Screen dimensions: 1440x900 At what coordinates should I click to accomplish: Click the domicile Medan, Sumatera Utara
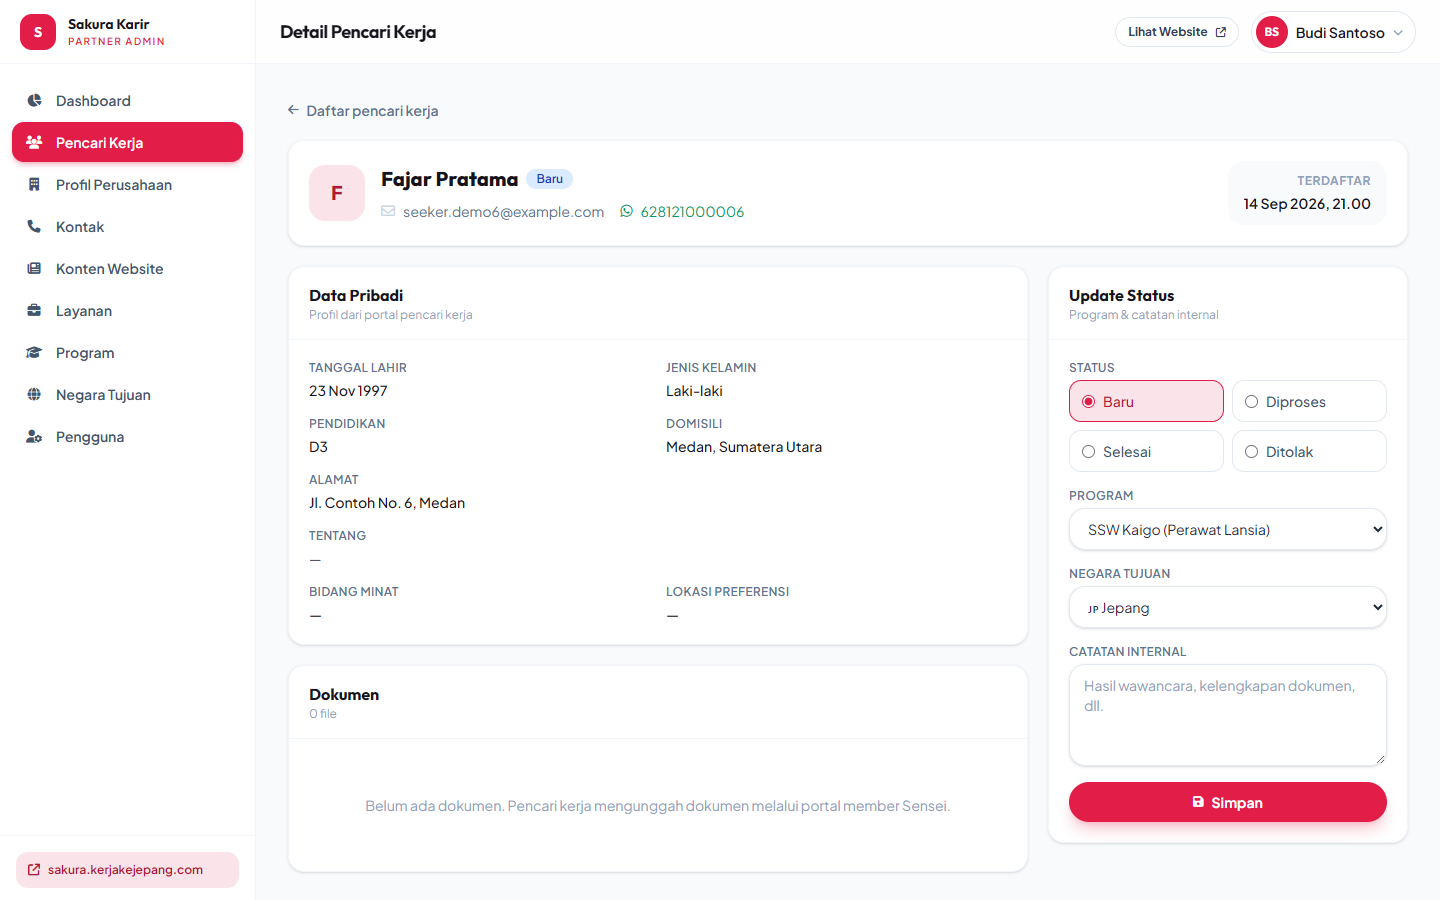(x=744, y=447)
